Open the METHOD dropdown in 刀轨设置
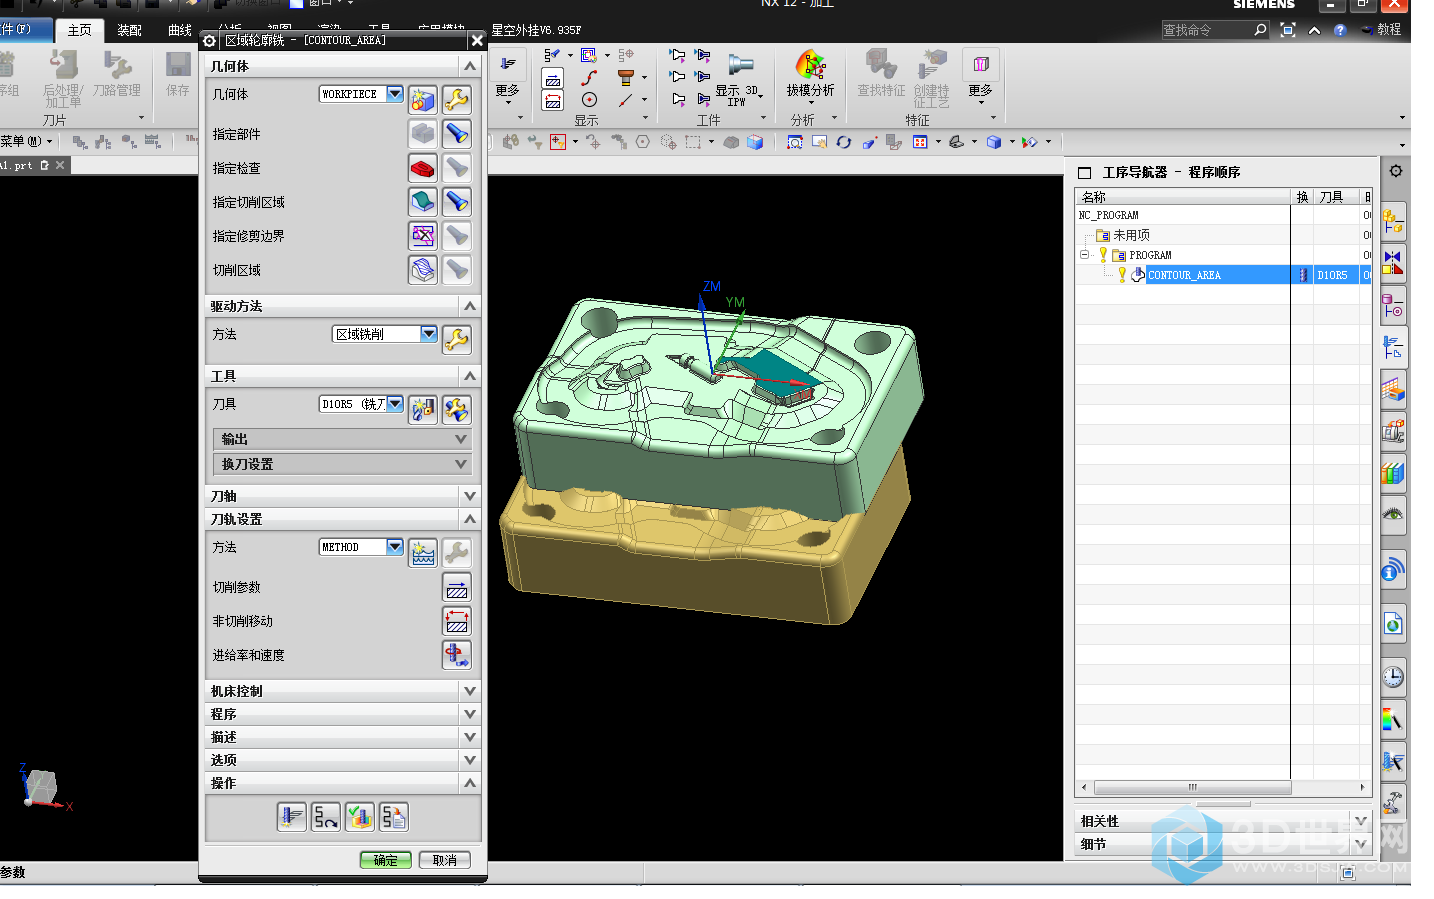This screenshot has height=899, width=1434. [x=395, y=547]
